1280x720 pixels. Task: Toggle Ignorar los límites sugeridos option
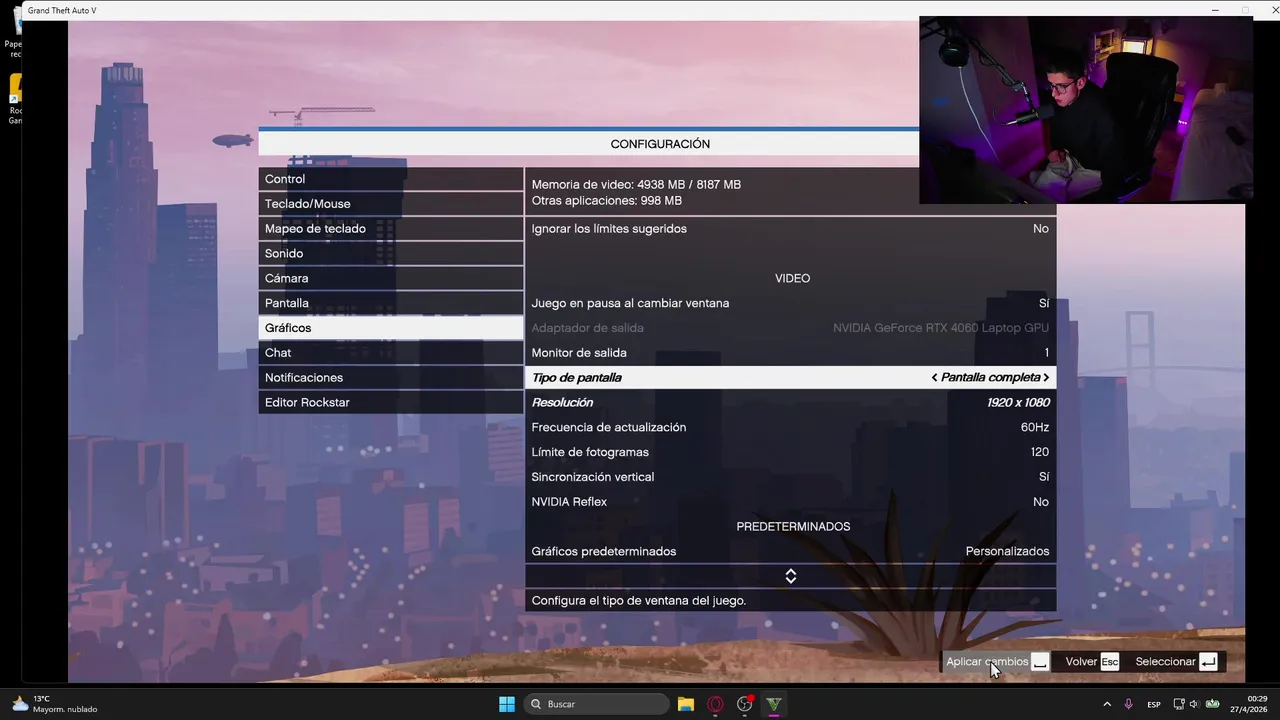[x=790, y=229]
